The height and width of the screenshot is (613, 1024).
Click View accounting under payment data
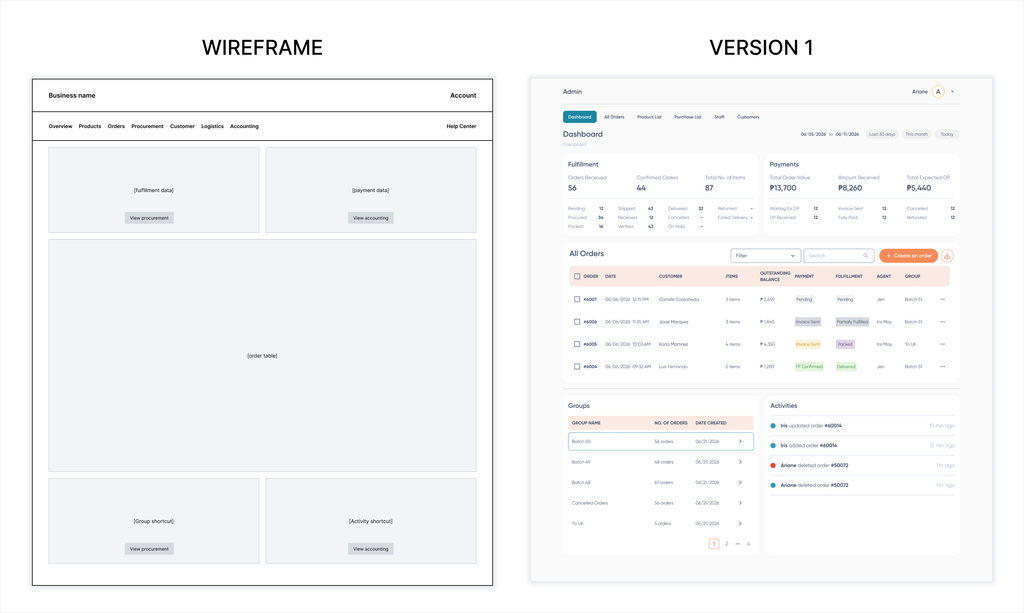pos(370,218)
